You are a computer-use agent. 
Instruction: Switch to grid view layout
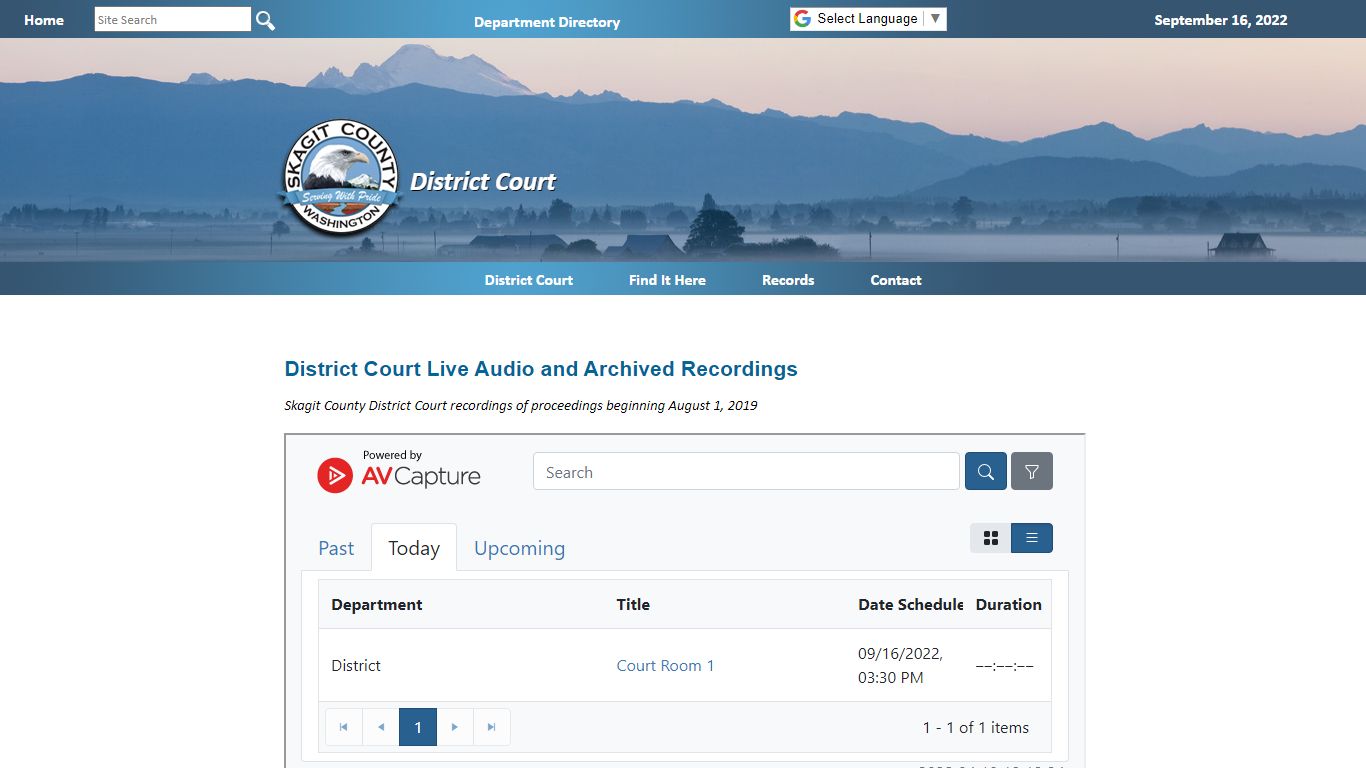point(991,538)
